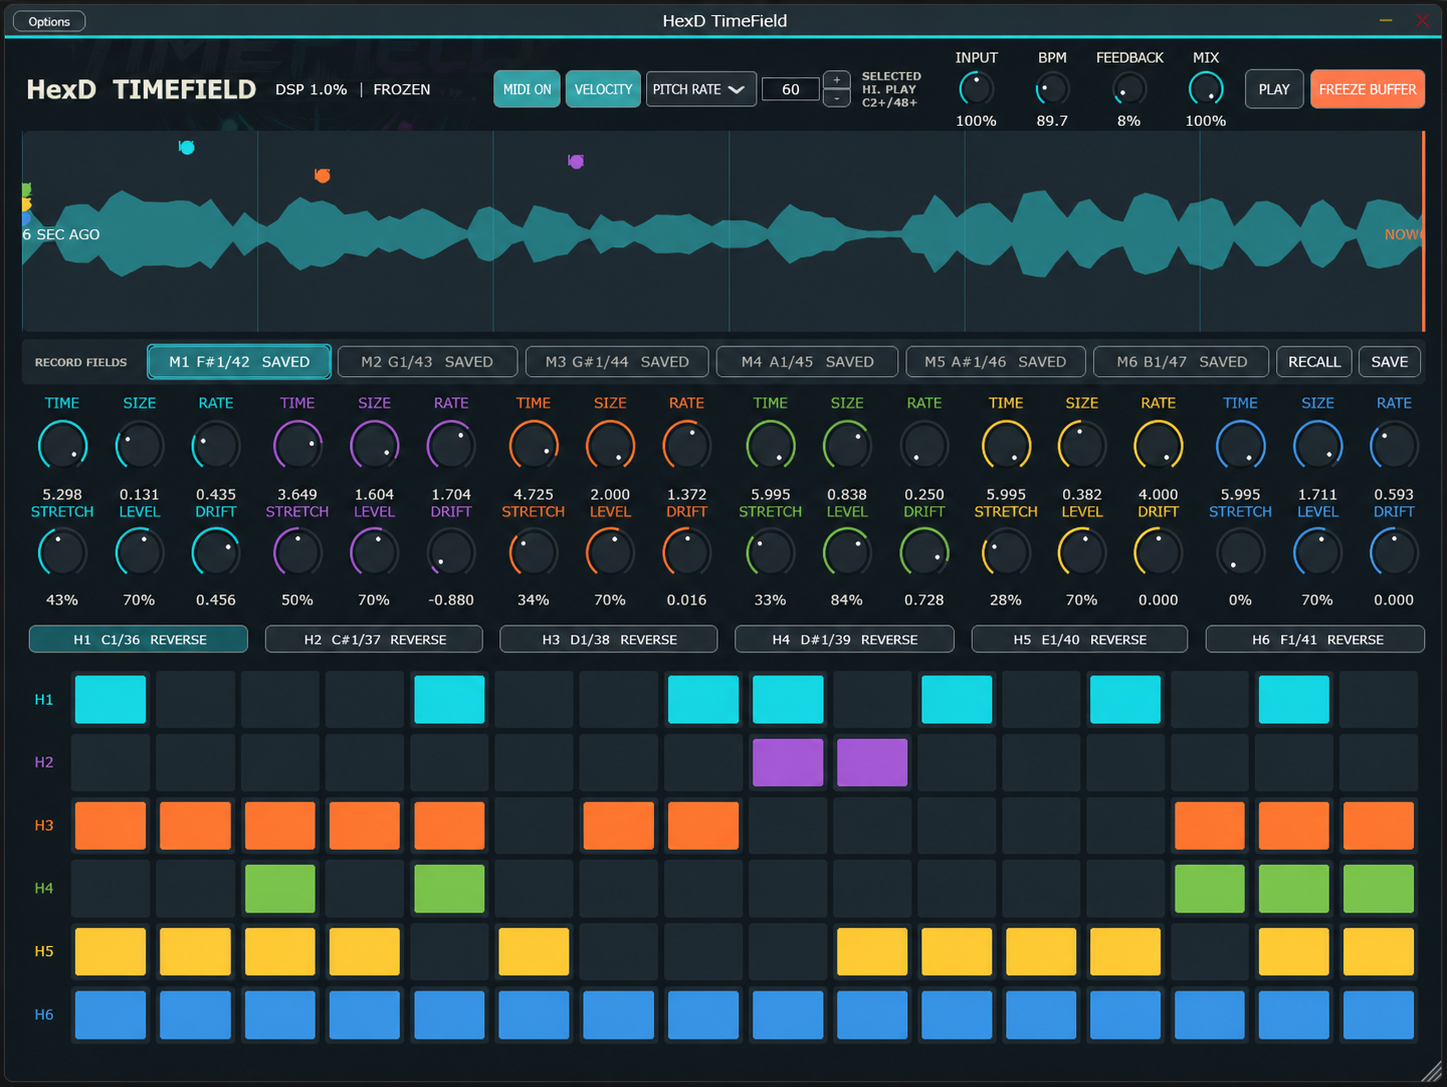Adjust H2 DRIFT knob at -0.880
The width and height of the screenshot is (1447, 1087).
click(x=451, y=552)
